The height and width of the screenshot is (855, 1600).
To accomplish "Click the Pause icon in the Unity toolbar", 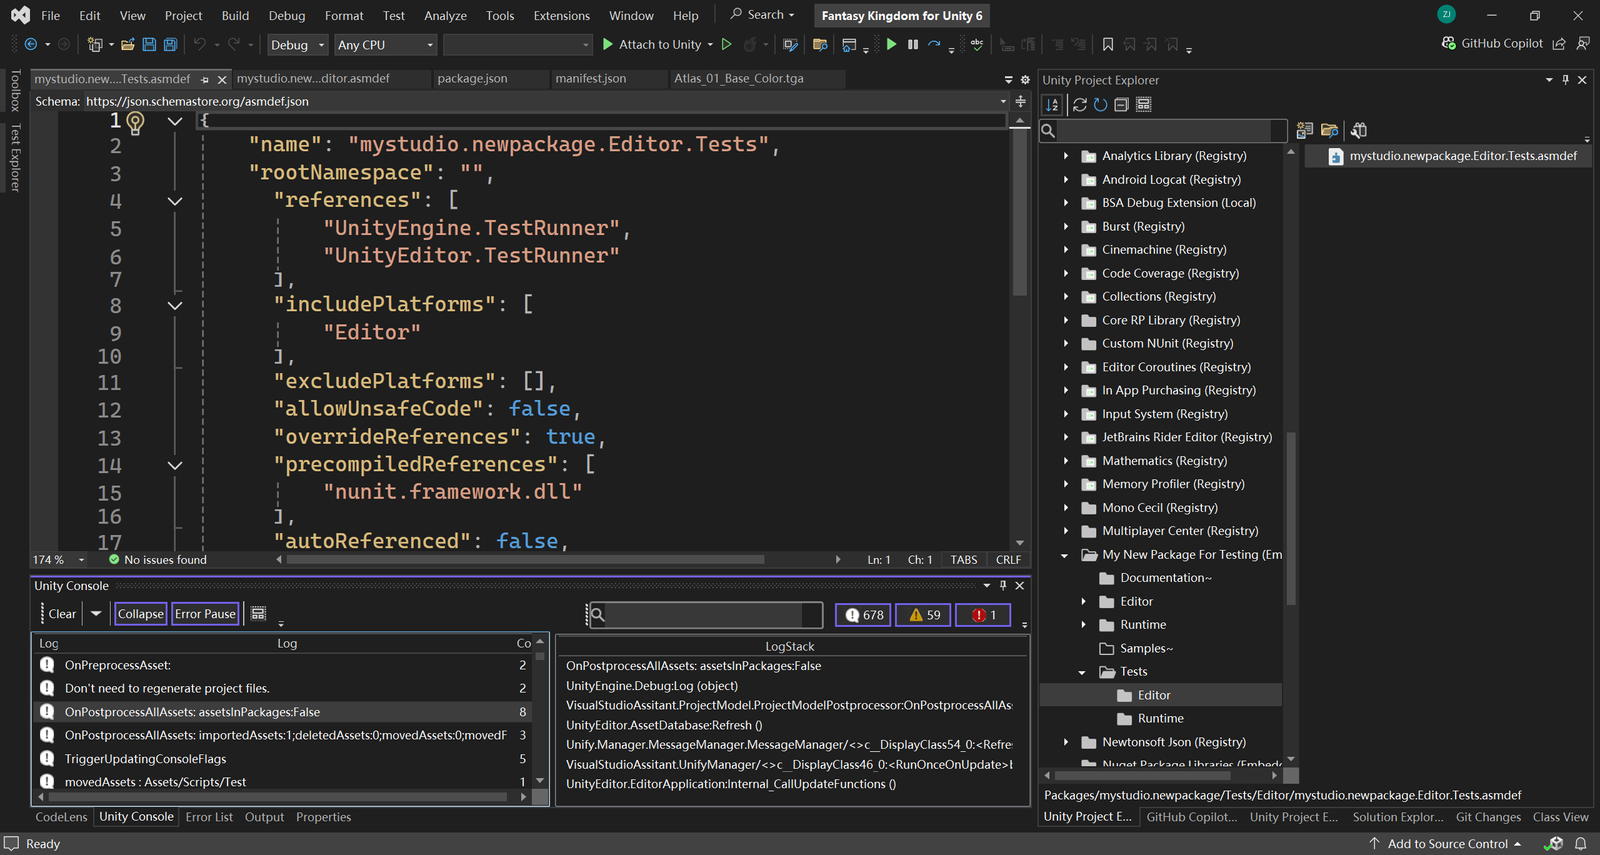I will 913,44.
